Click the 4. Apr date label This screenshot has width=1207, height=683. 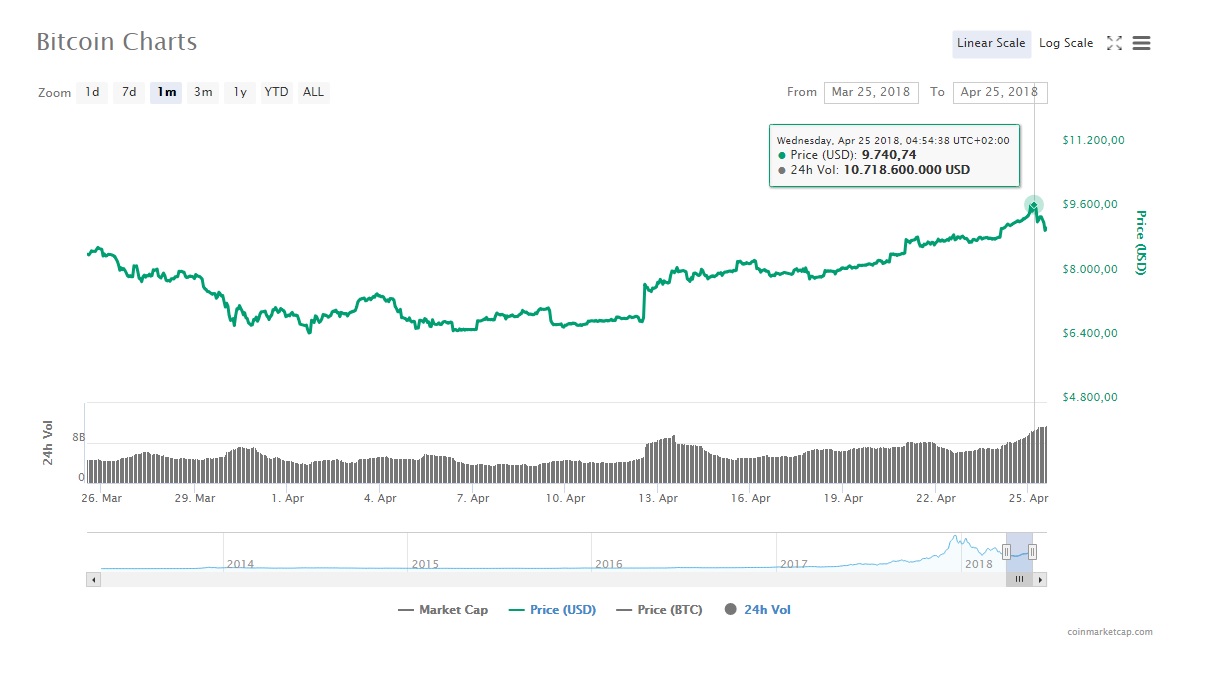380,498
